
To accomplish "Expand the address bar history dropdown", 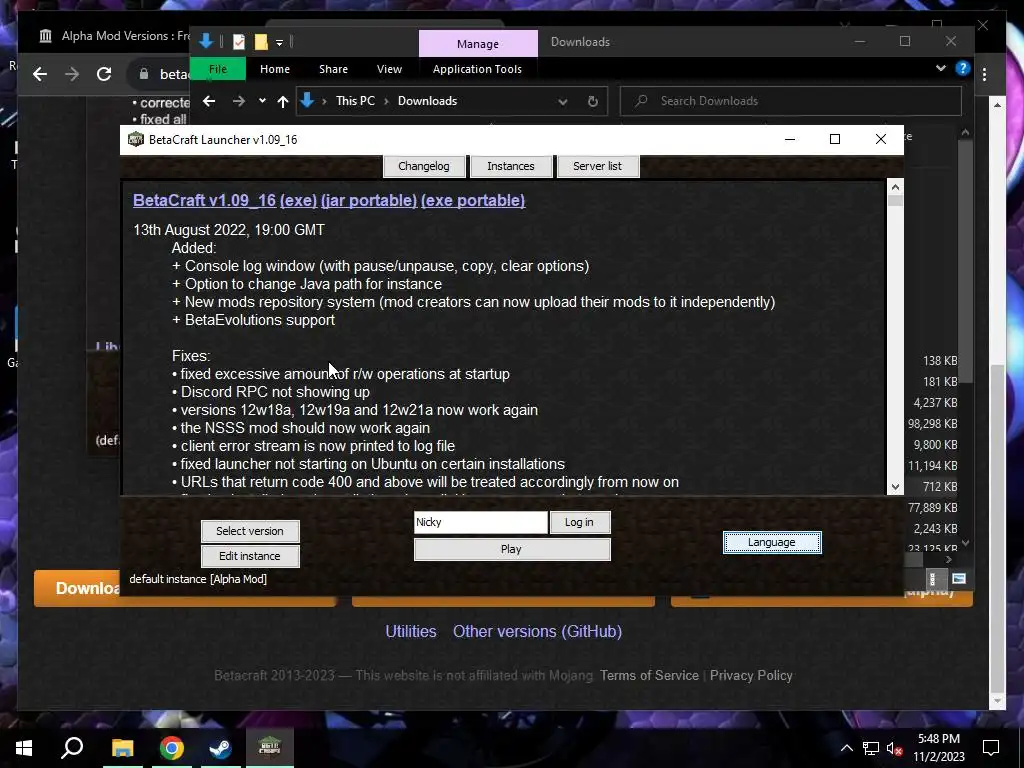I will (x=563, y=102).
